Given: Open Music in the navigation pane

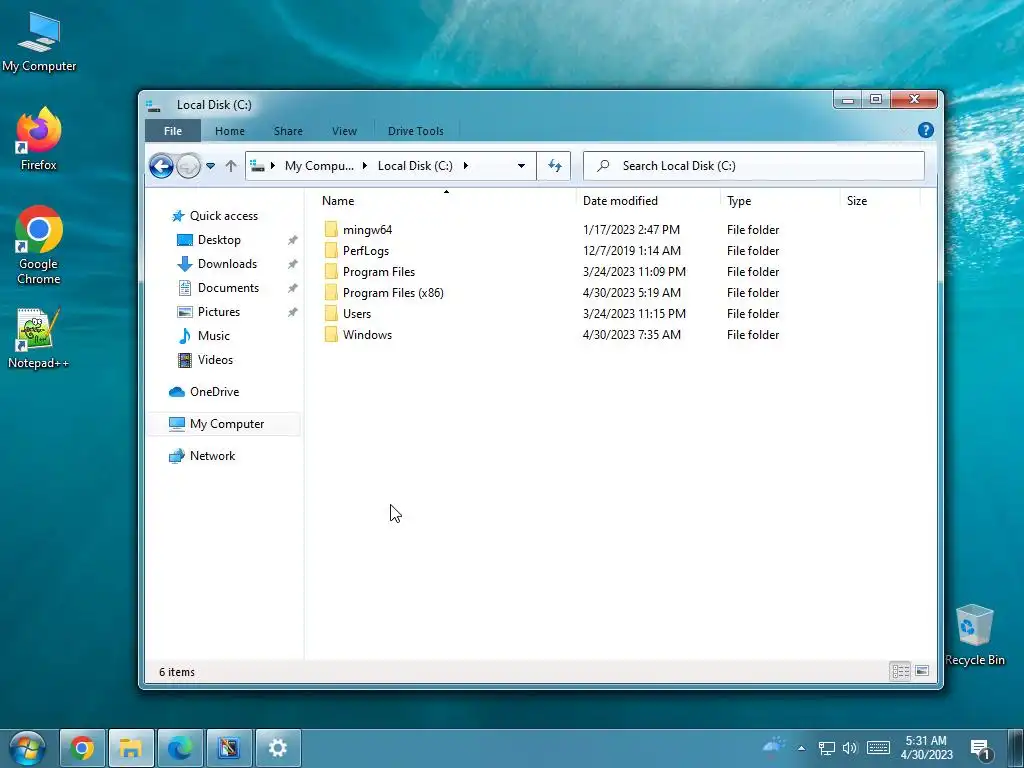Looking at the screenshot, I should coord(214,336).
